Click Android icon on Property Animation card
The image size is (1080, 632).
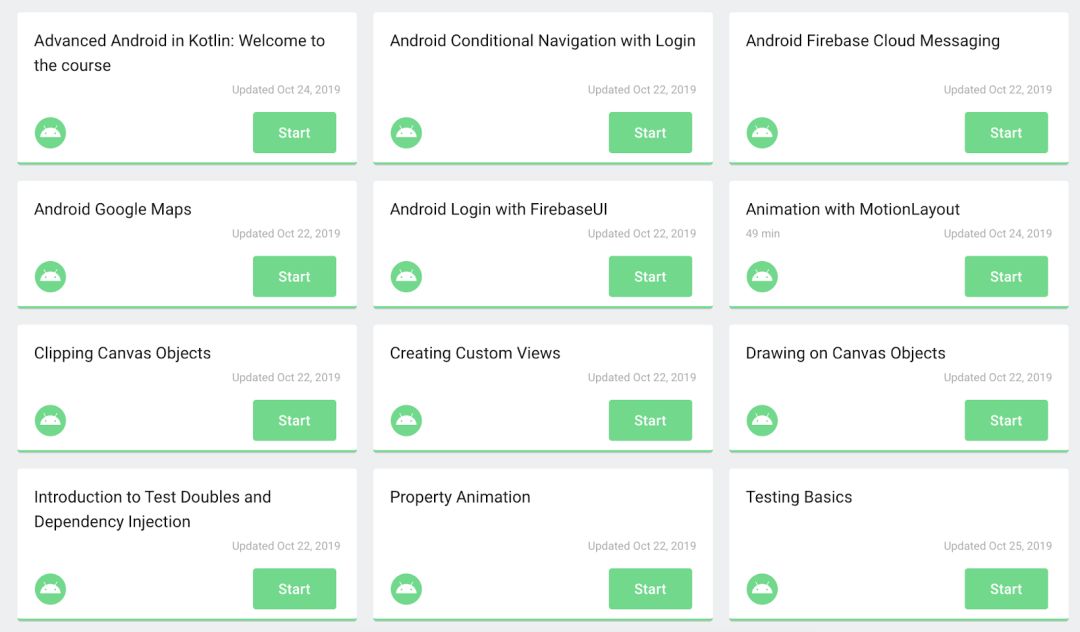406,589
